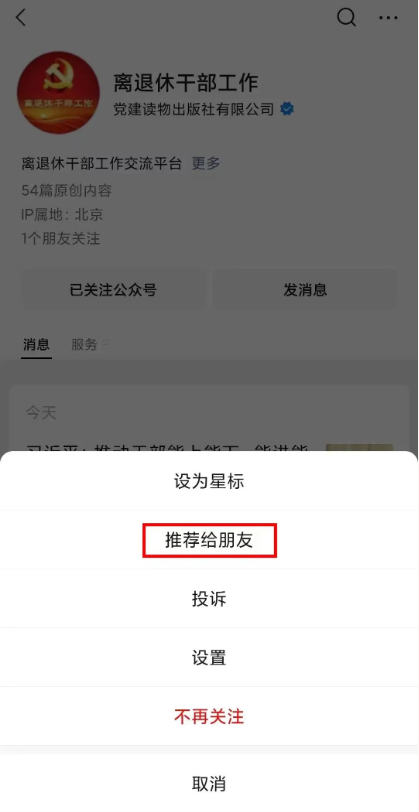Open 1个朋友关注 friends list
419x812 pixels.
61,239
